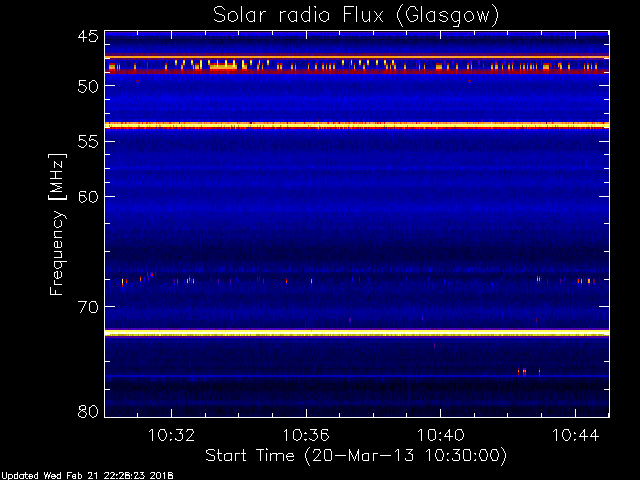Click the 80 frequency tick label
The width and height of the screenshot is (640, 480).
click(88, 411)
